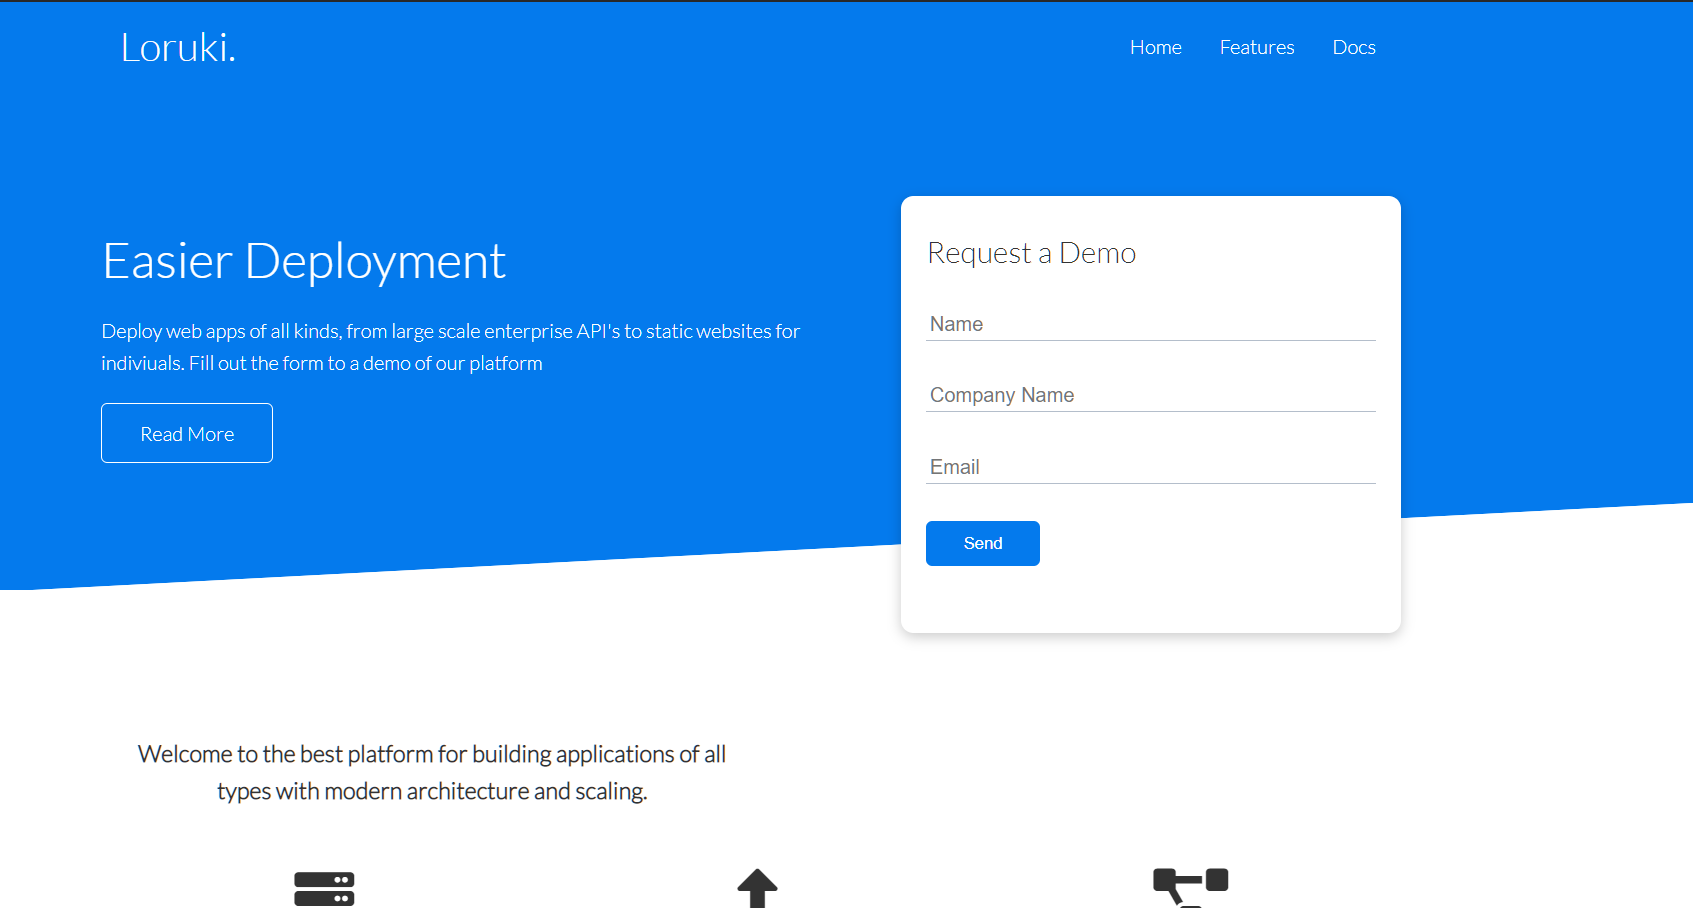The width and height of the screenshot is (1693, 908).
Task: Click the Email input field
Action: (x=1150, y=466)
